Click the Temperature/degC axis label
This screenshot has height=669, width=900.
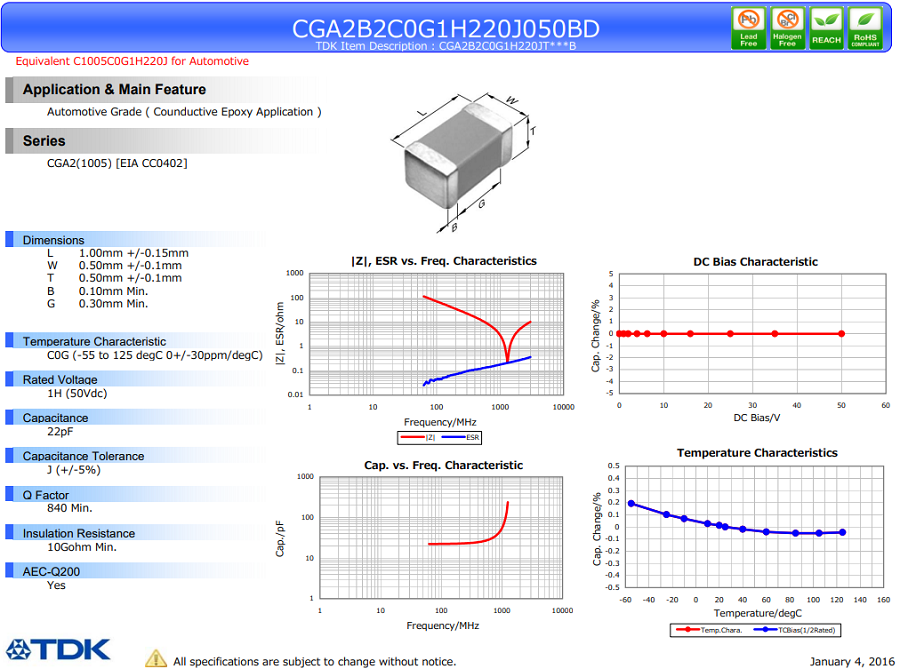coord(758,613)
